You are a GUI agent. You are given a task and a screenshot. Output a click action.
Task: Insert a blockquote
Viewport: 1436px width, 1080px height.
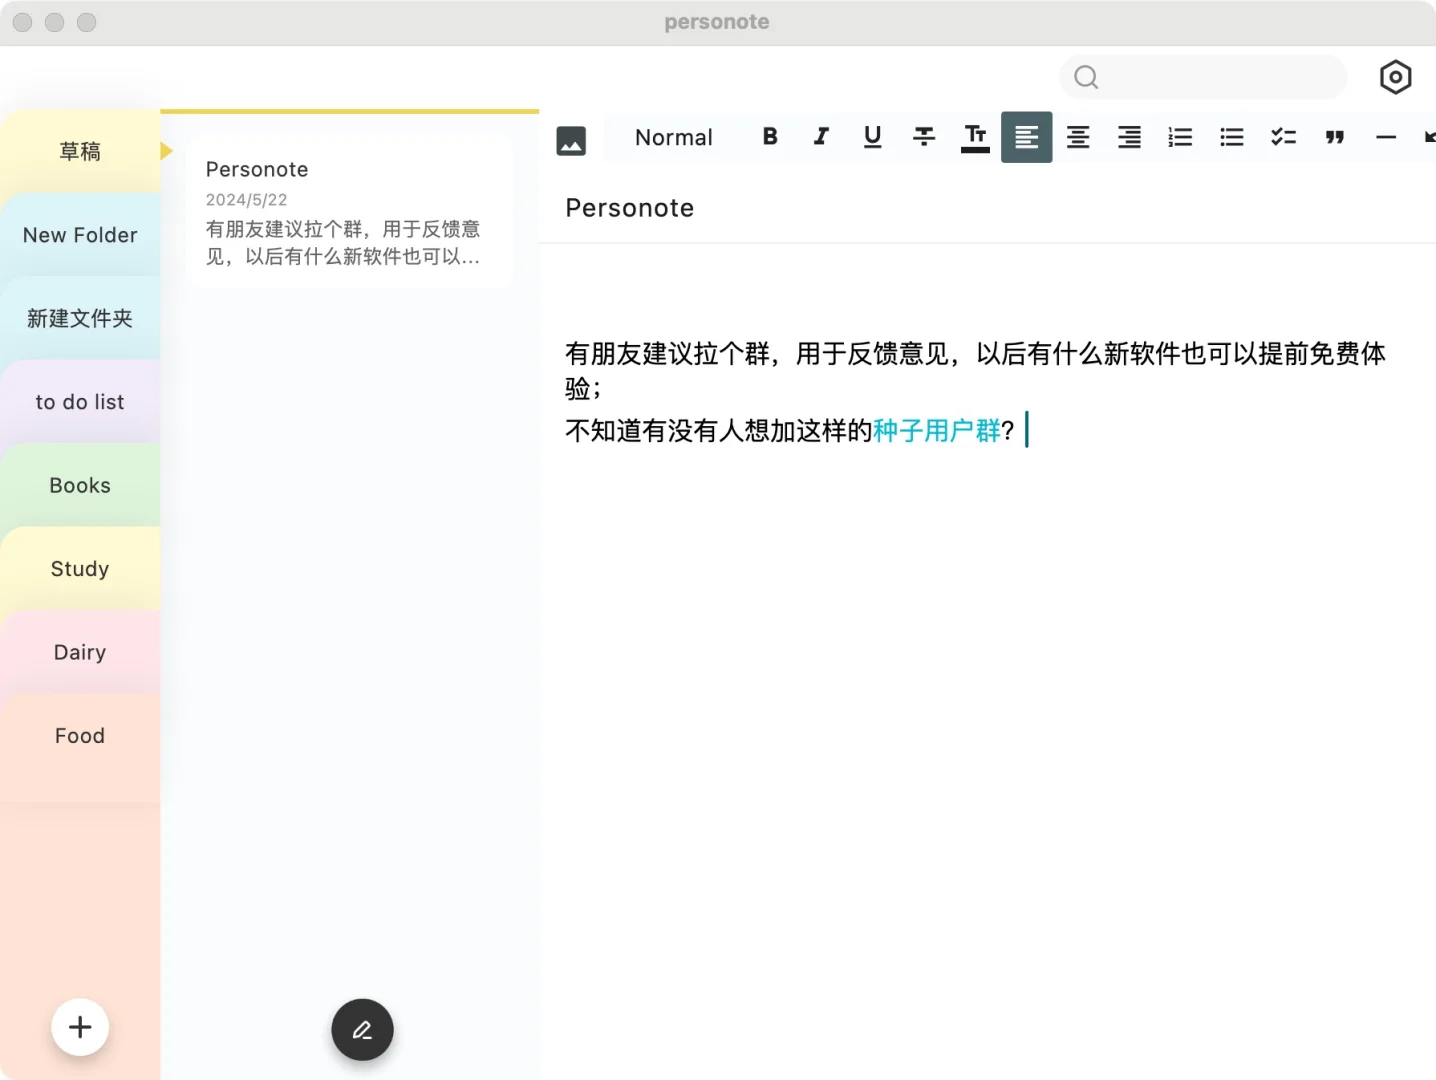[1335, 137]
